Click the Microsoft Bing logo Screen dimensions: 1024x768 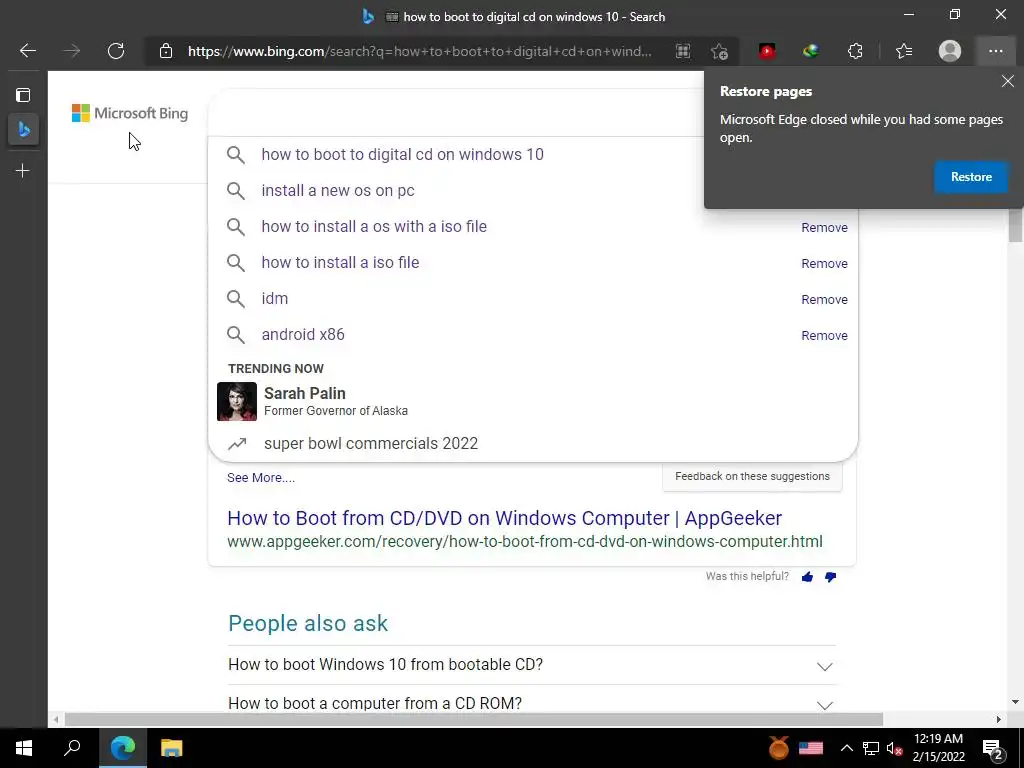[x=130, y=113]
